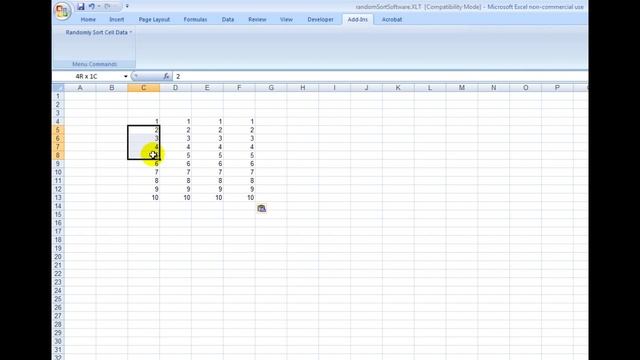Select row 5 header

(58, 130)
